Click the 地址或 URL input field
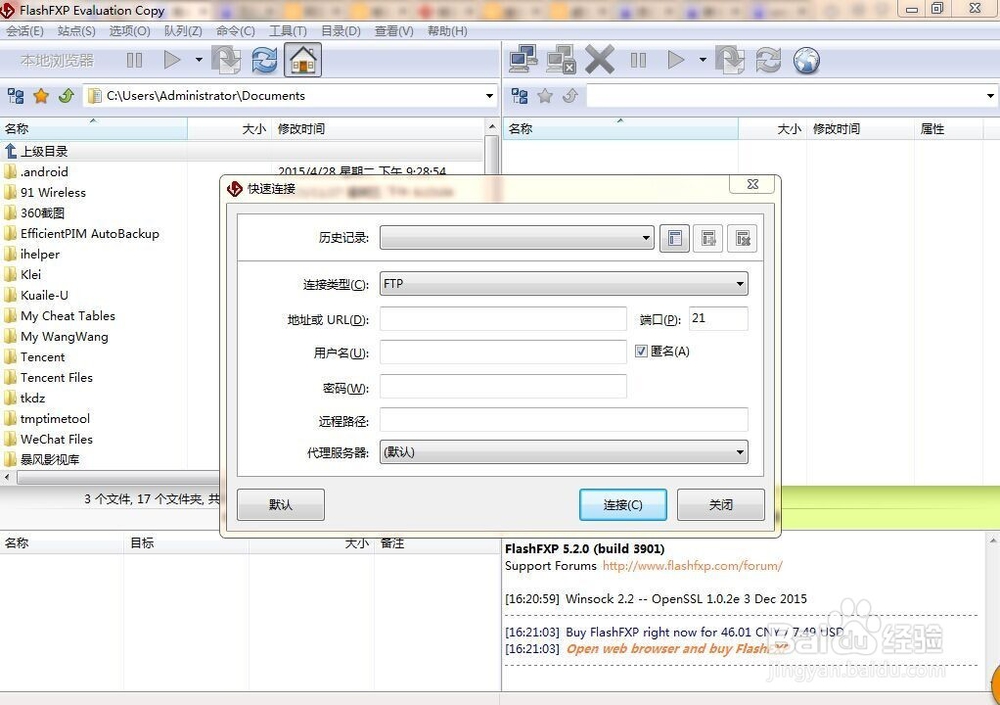This screenshot has width=1000, height=705. pos(503,319)
